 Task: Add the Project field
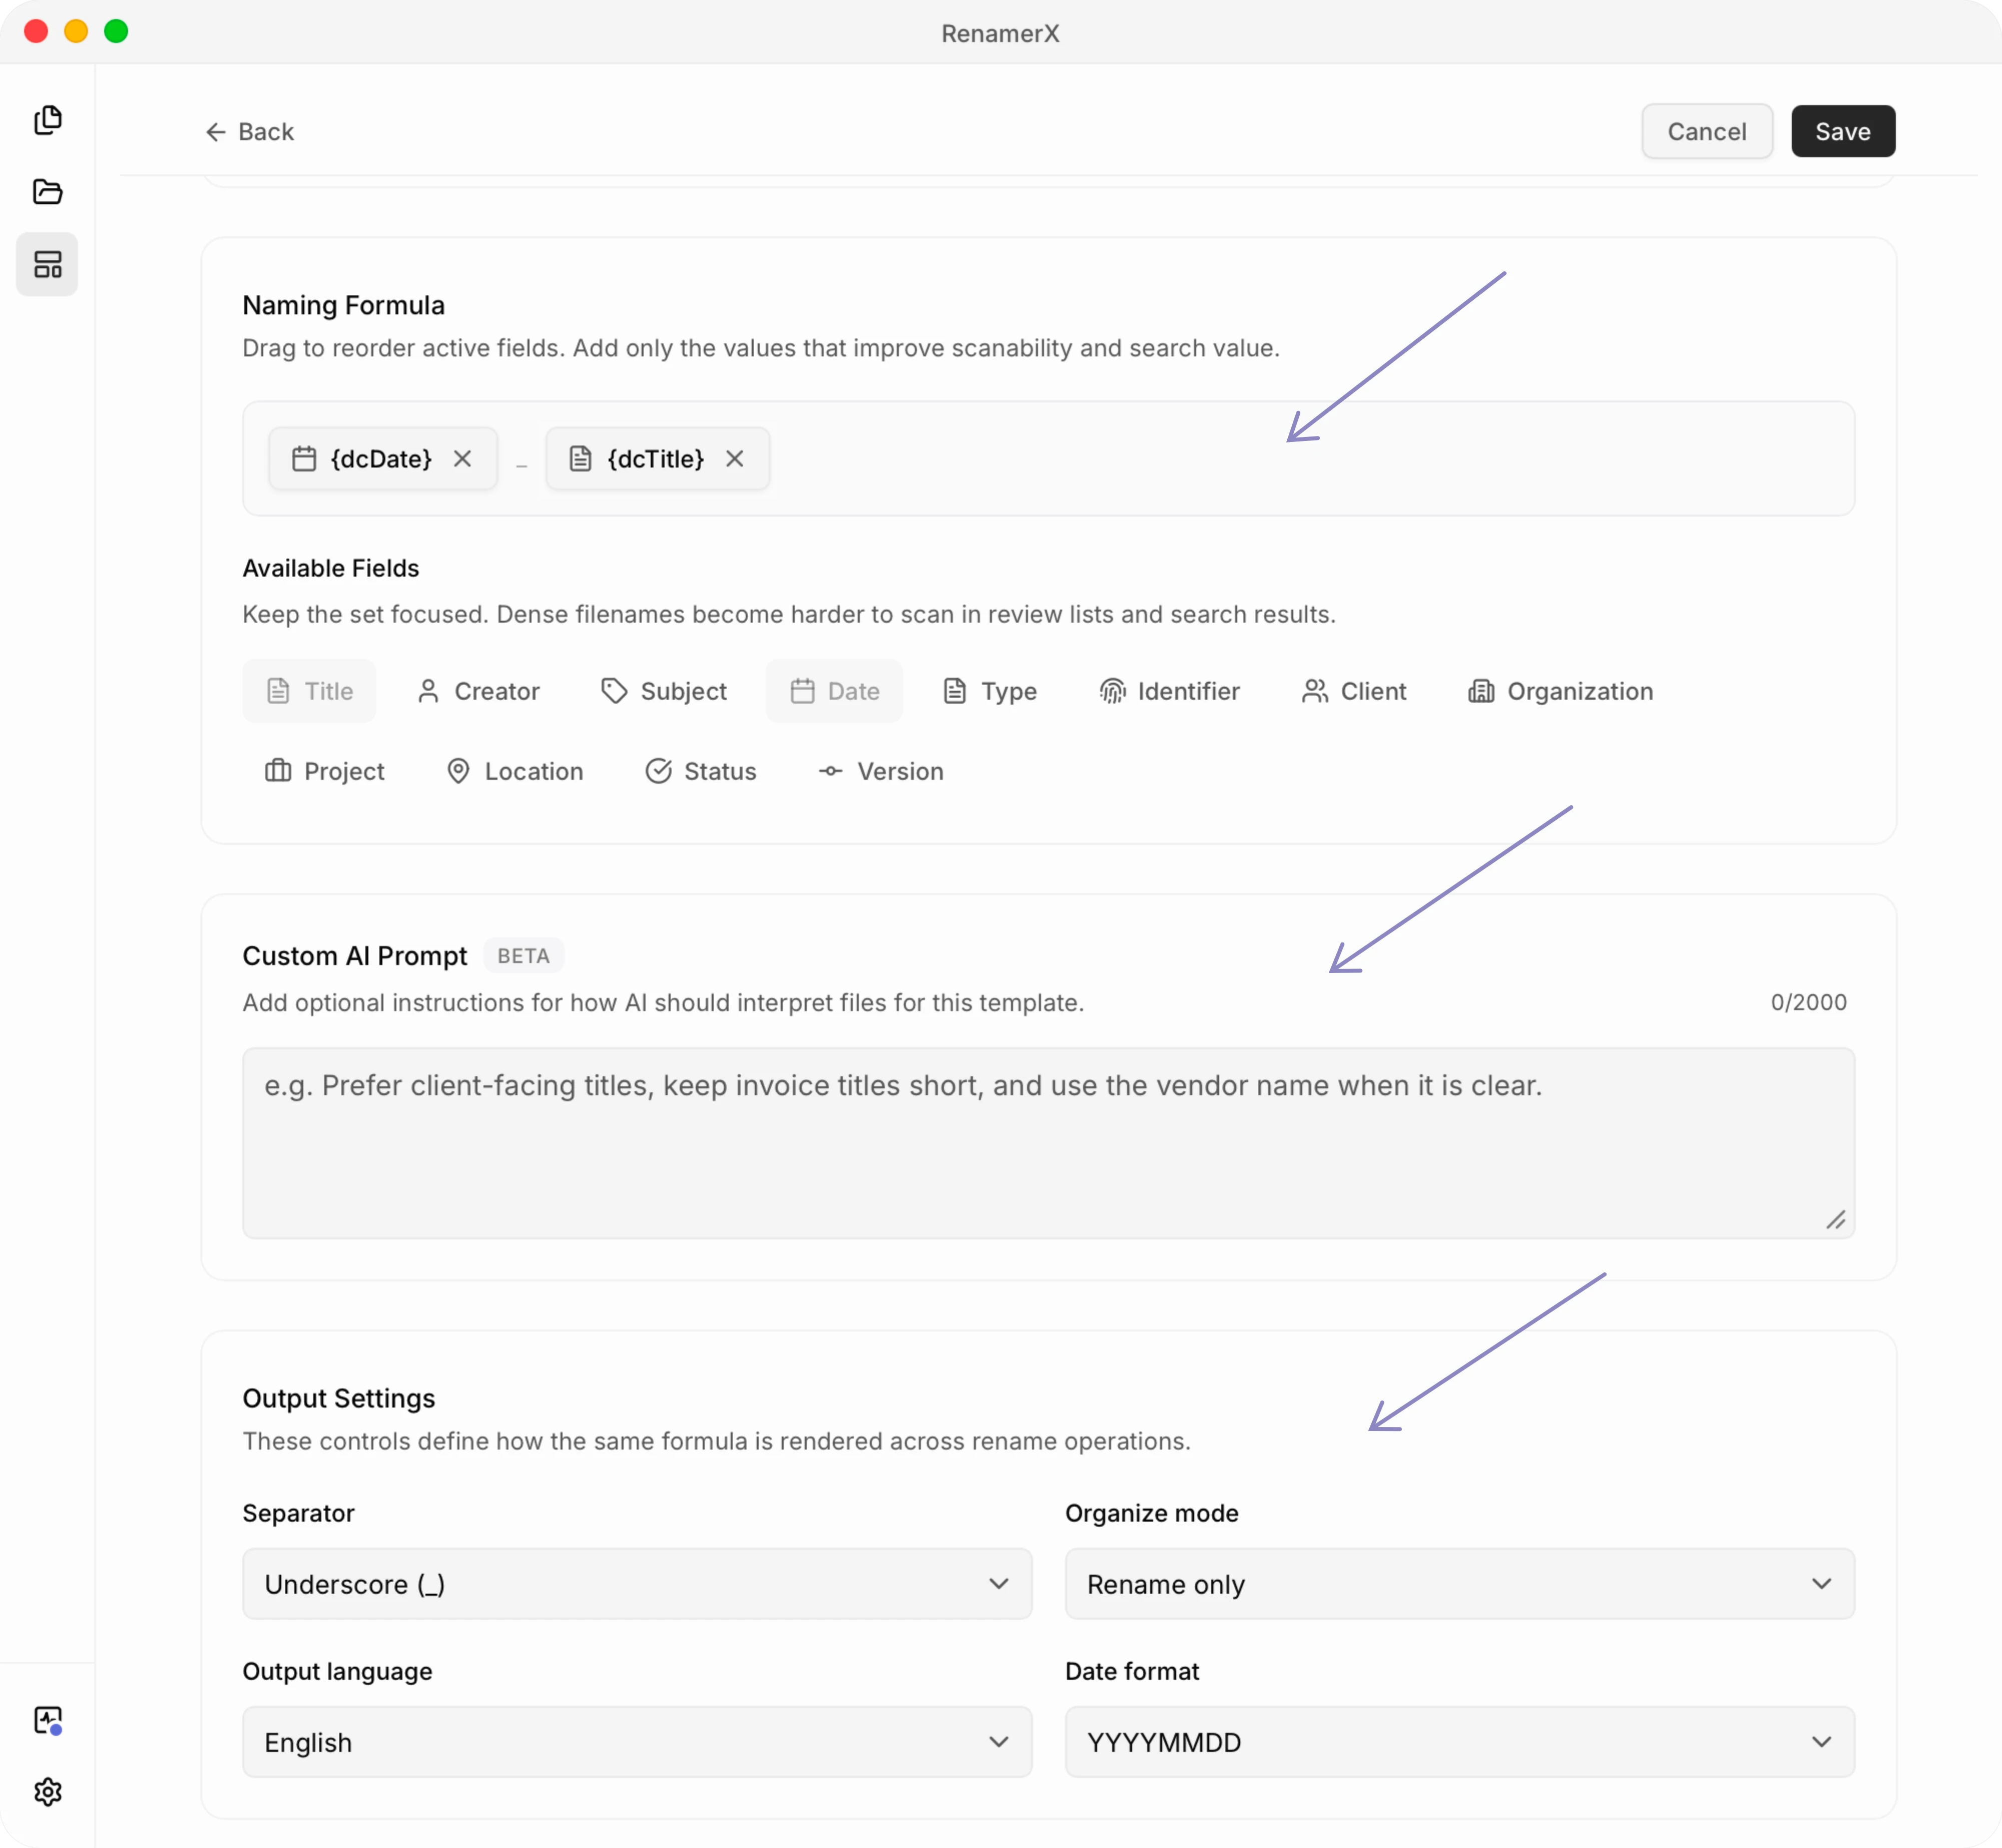325,771
